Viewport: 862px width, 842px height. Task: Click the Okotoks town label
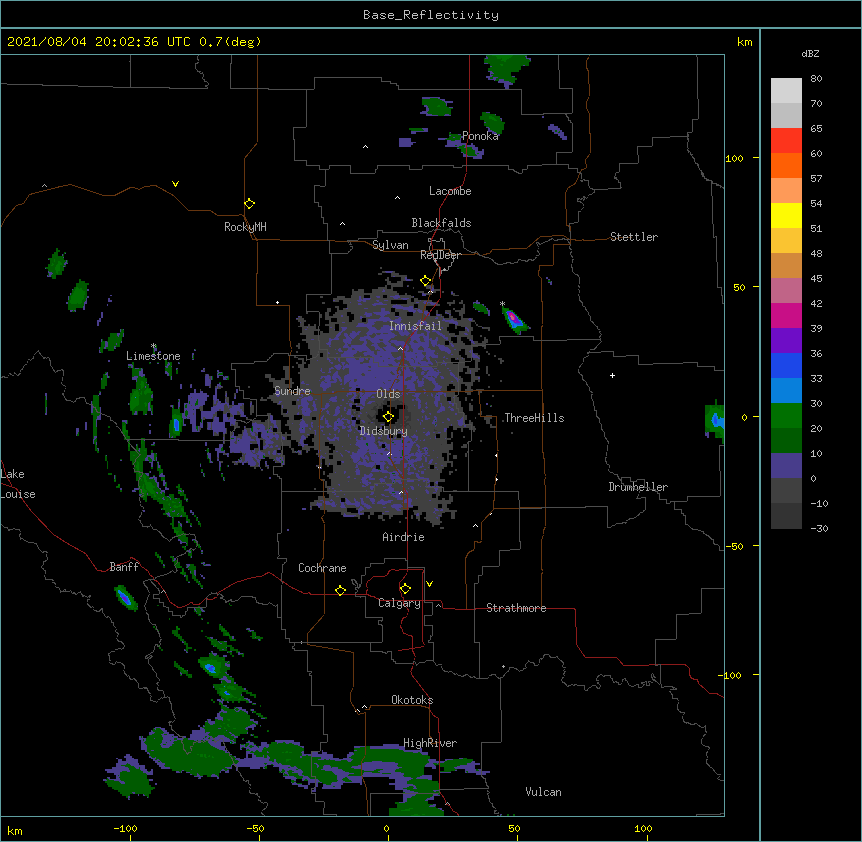412,700
